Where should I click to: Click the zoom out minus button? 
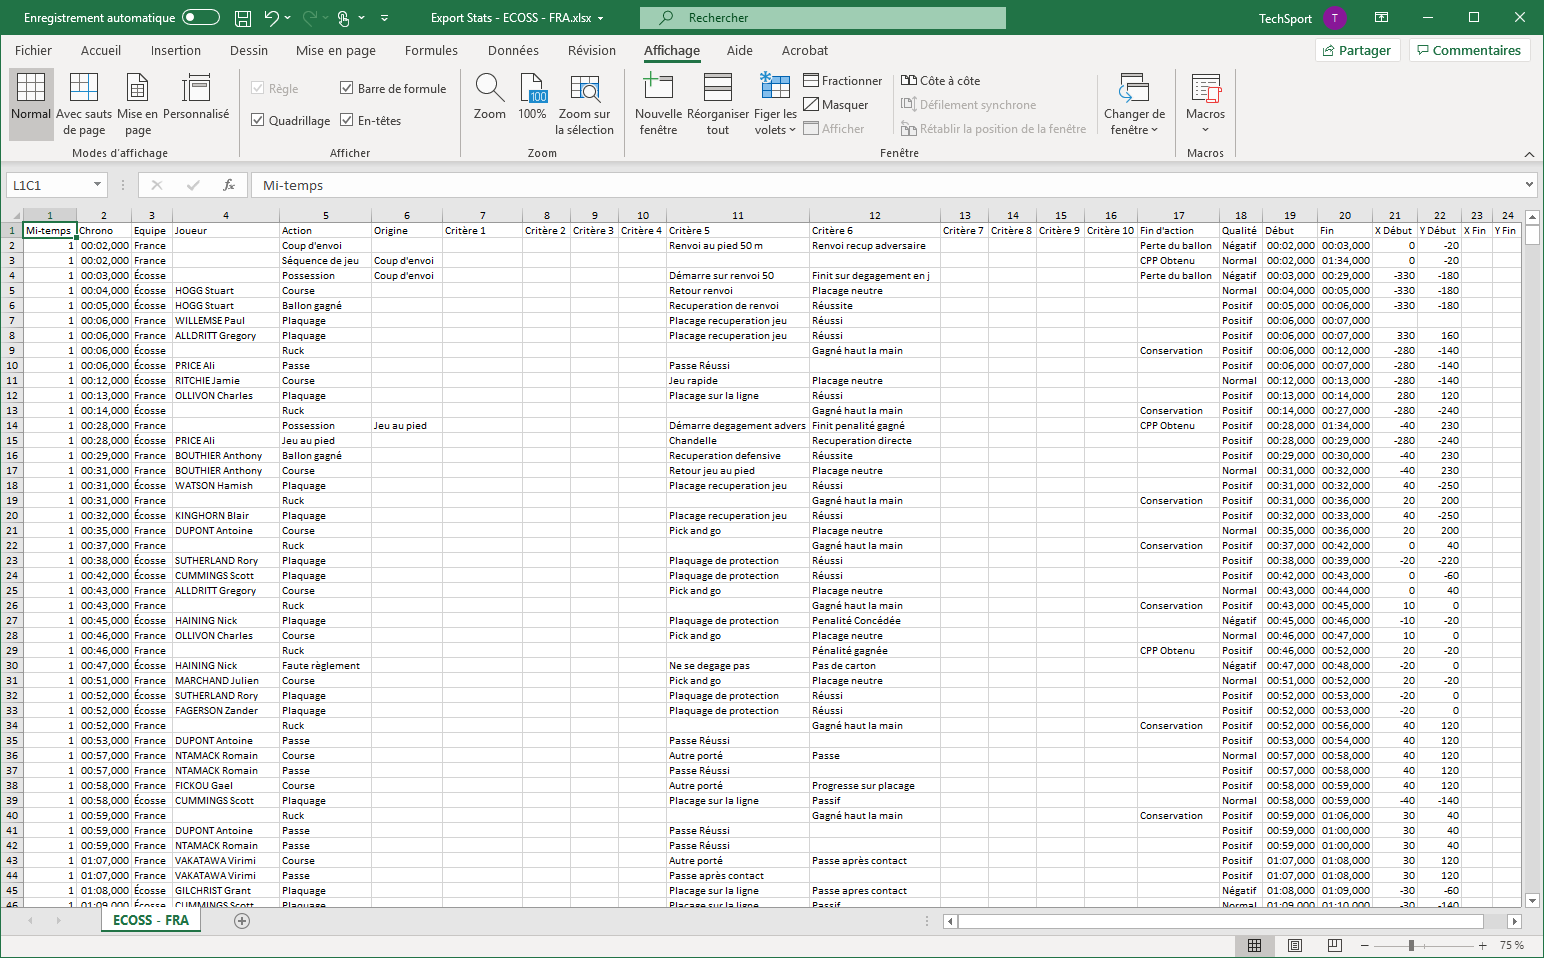pos(1364,945)
